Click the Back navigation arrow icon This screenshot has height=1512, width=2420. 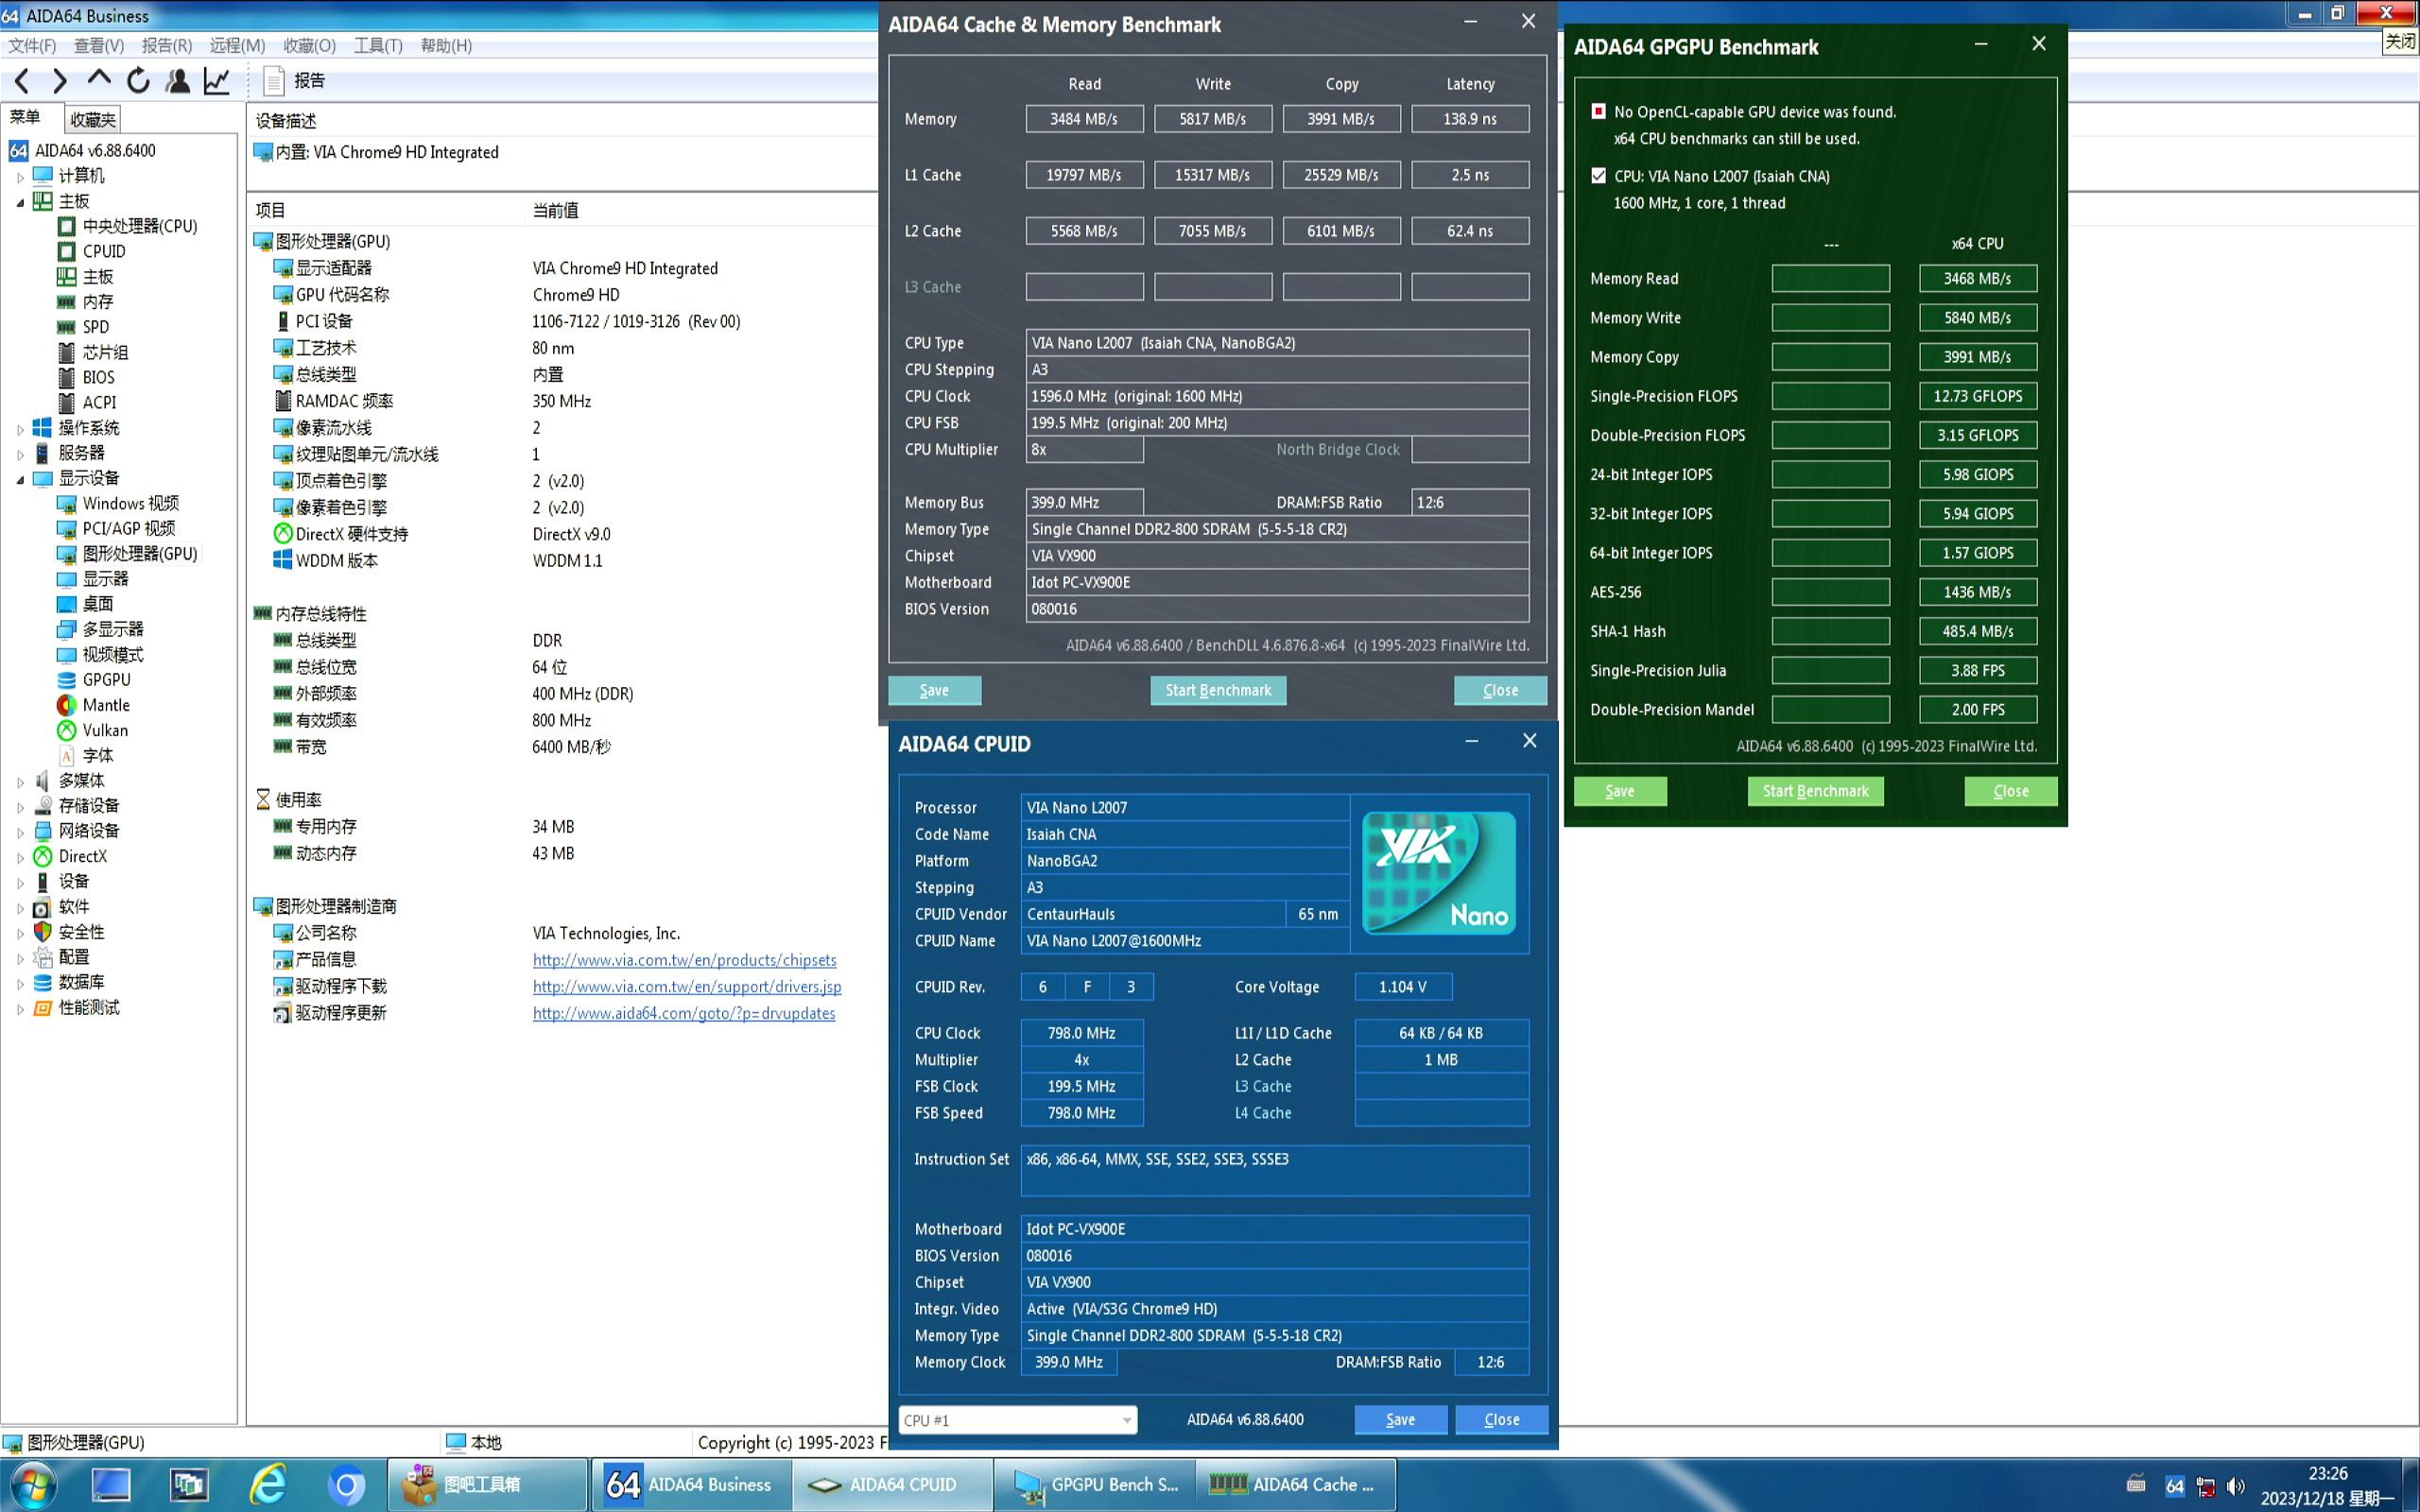pos(22,81)
